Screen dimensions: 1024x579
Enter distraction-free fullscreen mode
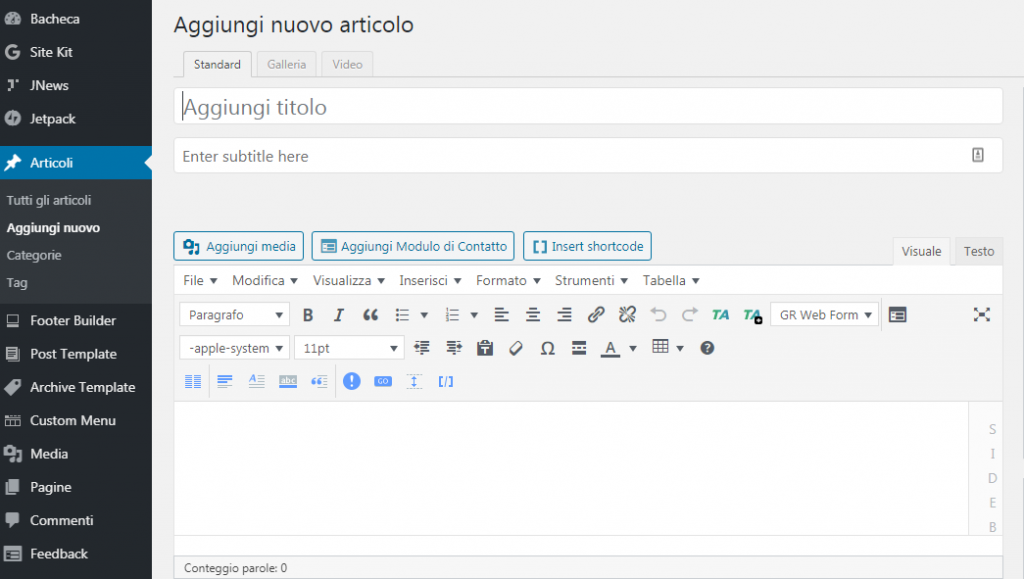(982, 315)
